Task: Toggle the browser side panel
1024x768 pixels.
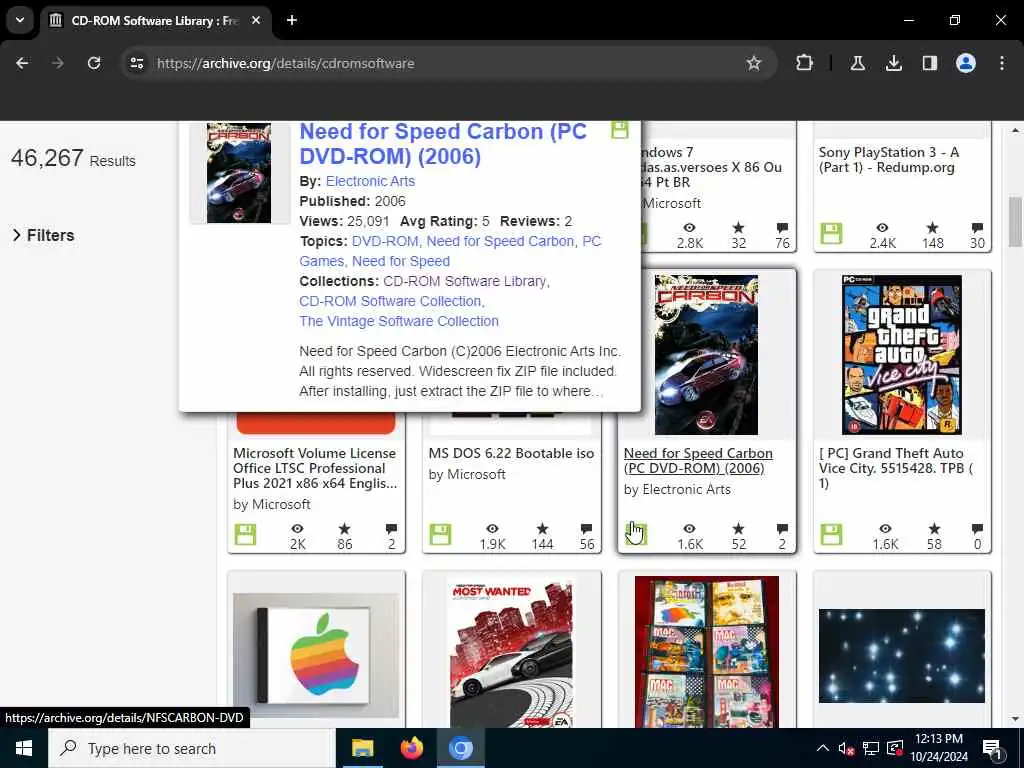Action: 929,63
